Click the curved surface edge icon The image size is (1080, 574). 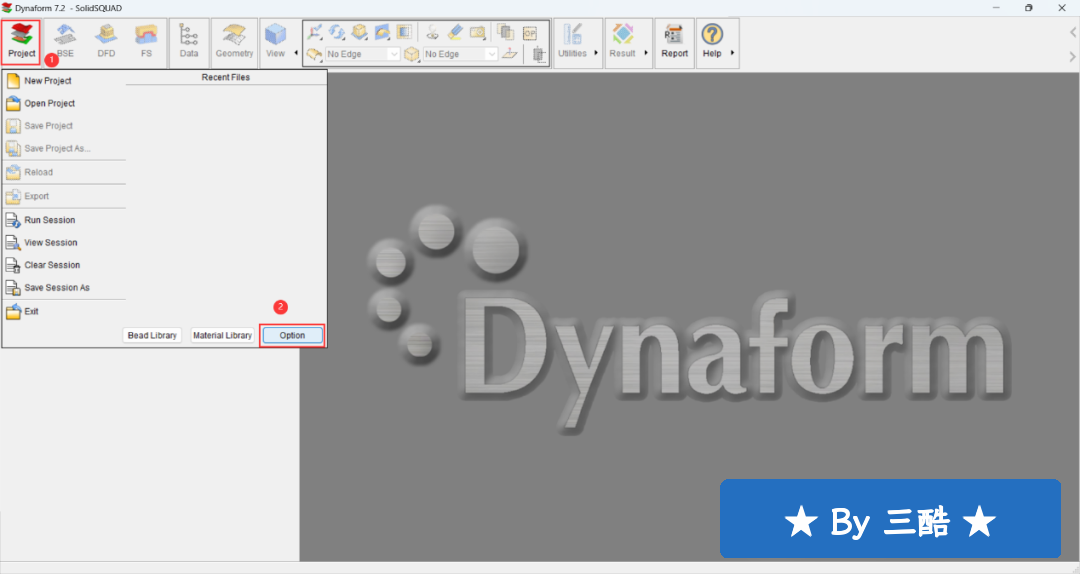(x=315, y=54)
